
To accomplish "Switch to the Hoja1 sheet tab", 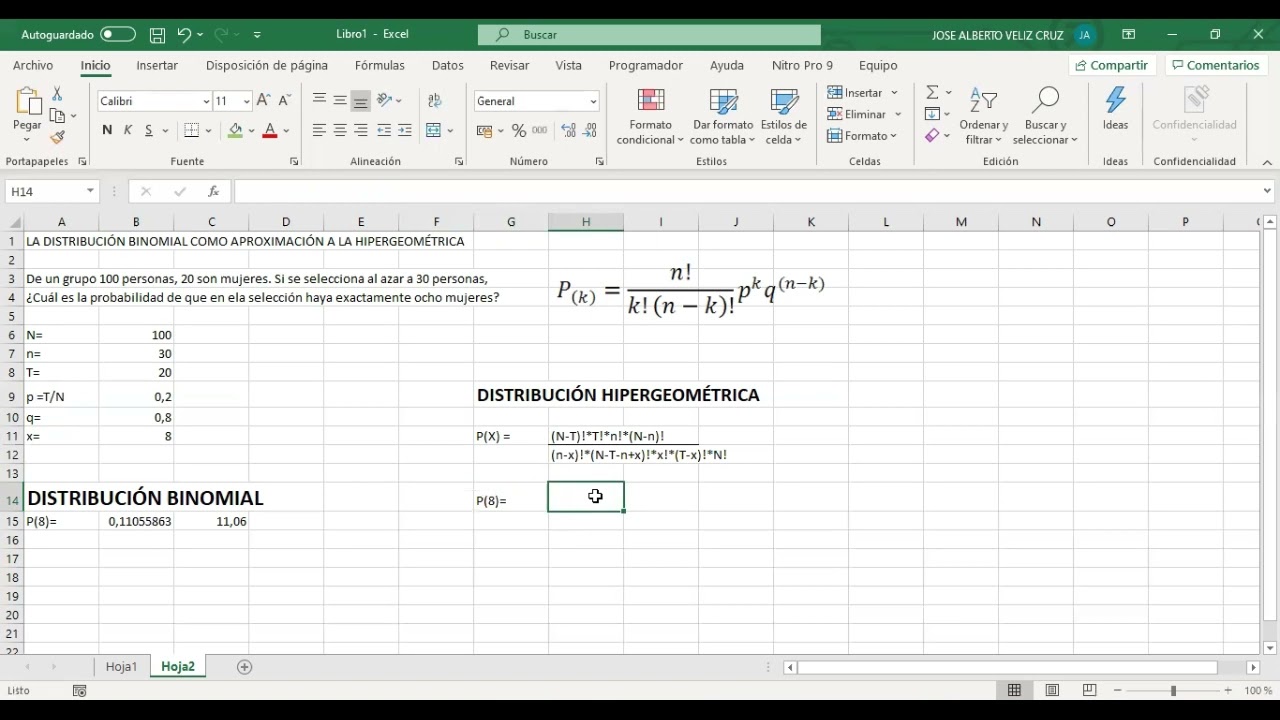I will 121,666.
